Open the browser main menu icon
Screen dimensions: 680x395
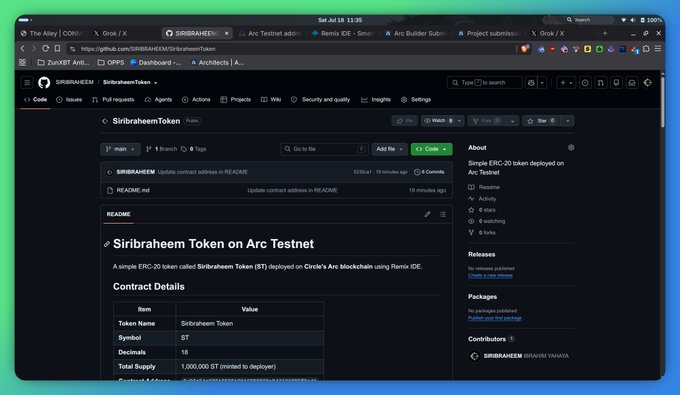tap(658, 49)
